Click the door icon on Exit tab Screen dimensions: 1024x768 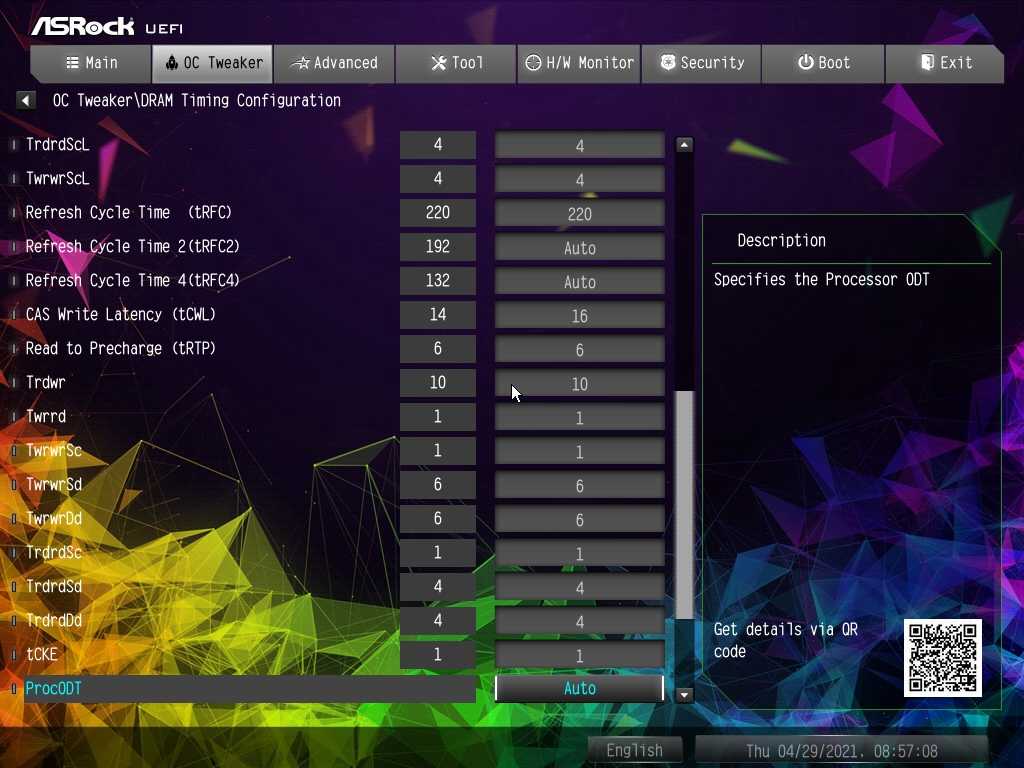tap(927, 63)
